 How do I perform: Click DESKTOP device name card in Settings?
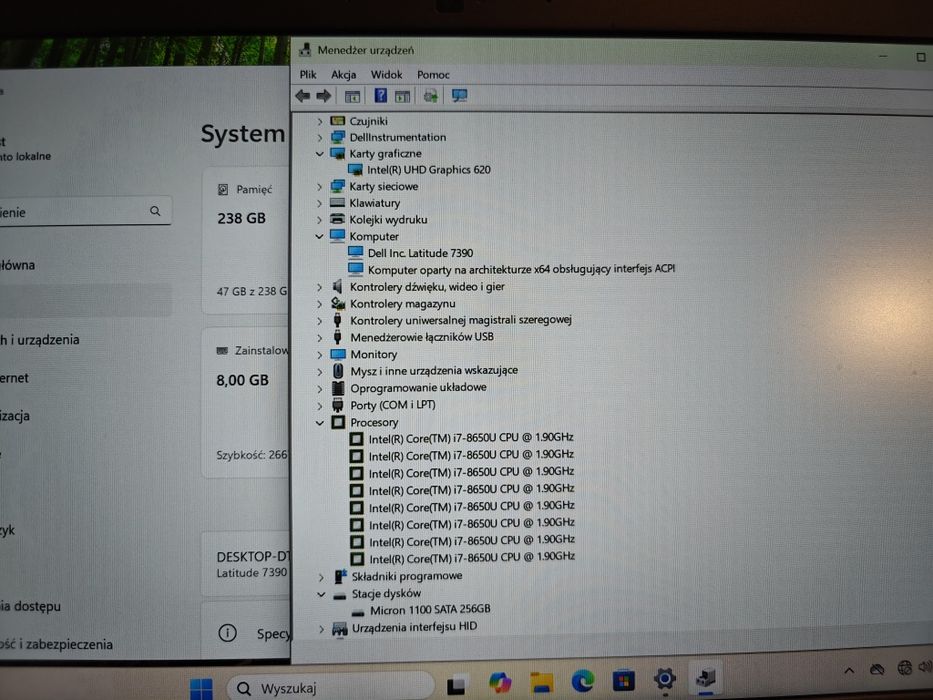click(x=246, y=564)
